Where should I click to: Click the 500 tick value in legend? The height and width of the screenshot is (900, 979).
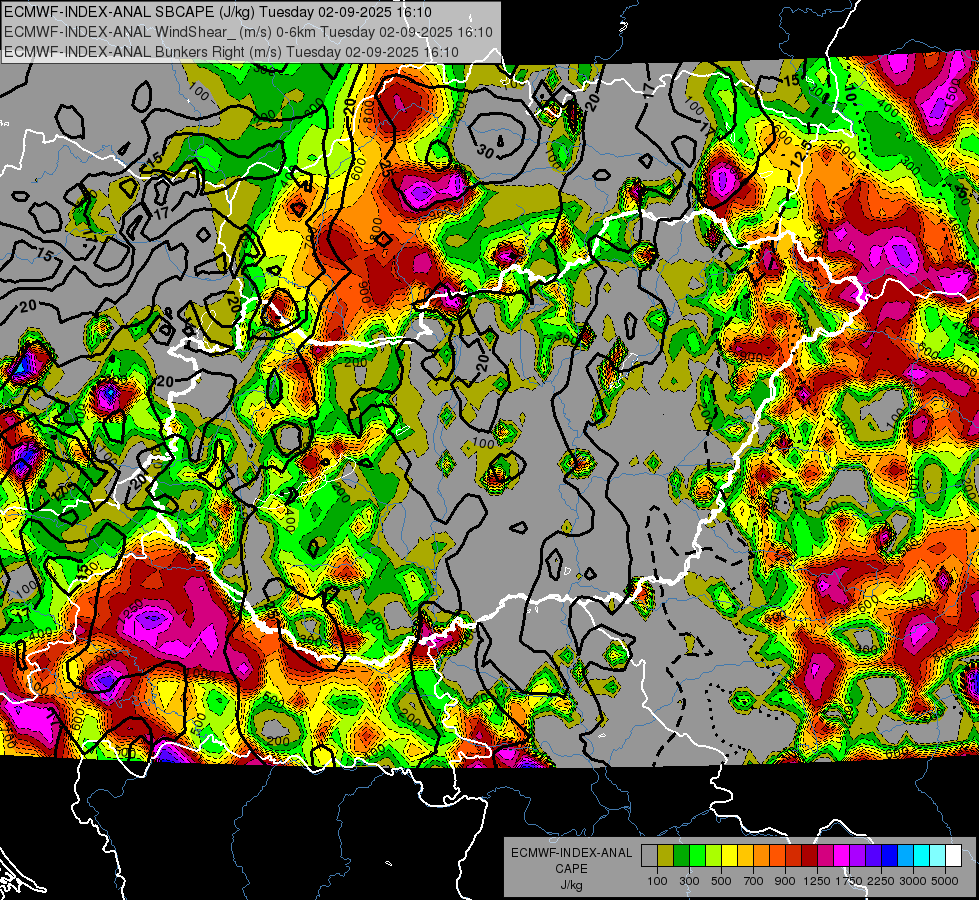pyautogui.click(x=721, y=881)
